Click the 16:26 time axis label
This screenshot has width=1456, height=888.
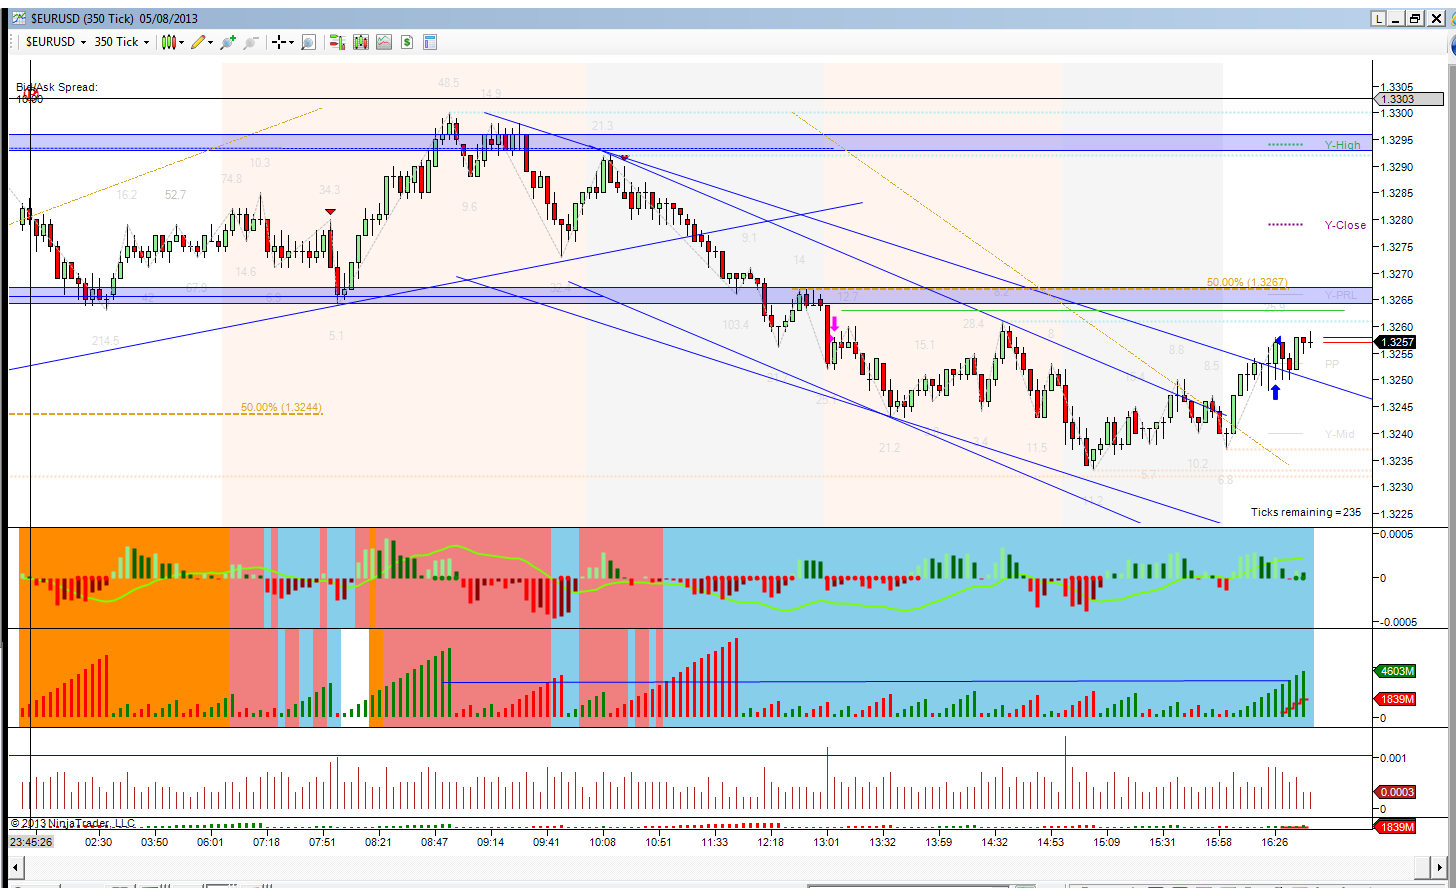coord(1274,842)
